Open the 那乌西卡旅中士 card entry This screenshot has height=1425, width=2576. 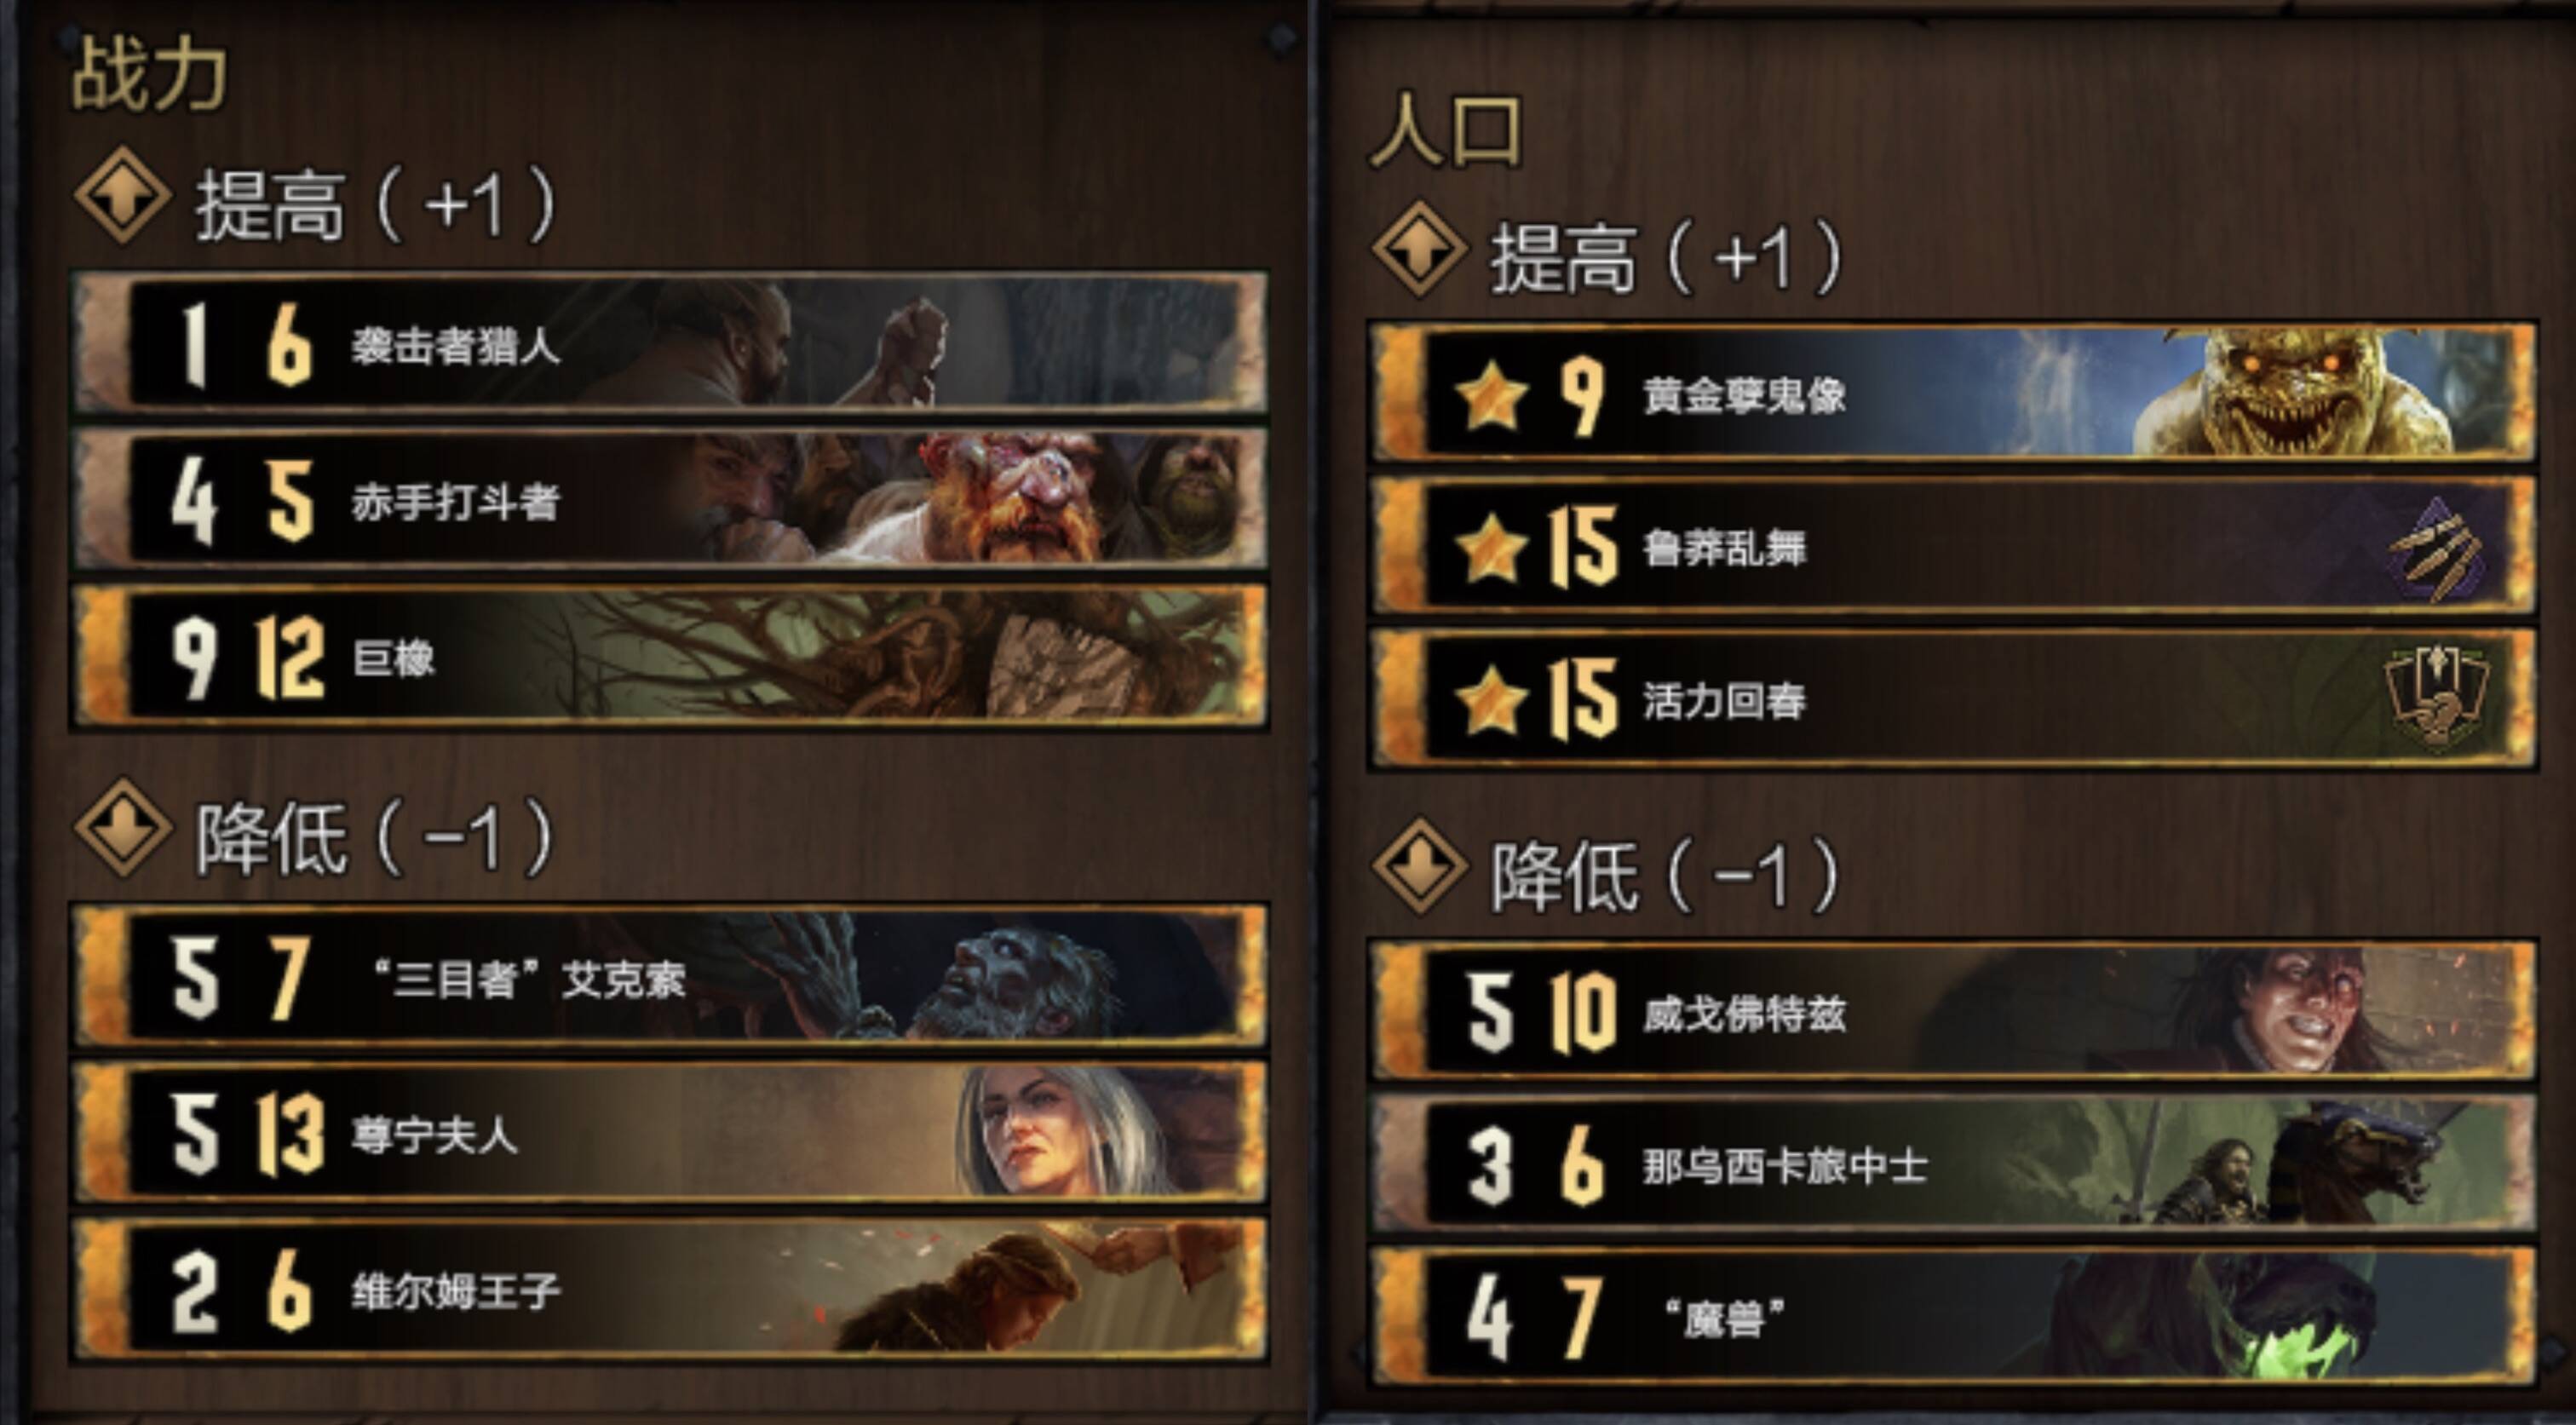click(1952, 1163)
